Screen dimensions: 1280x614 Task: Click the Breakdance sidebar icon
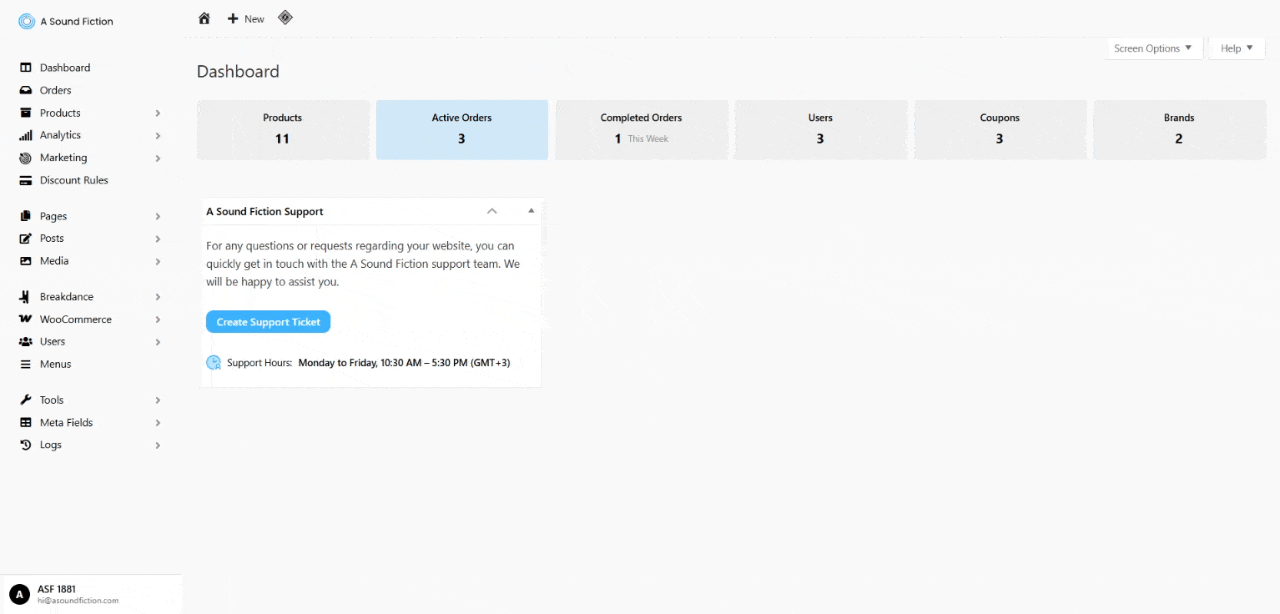tap(24, 296)
